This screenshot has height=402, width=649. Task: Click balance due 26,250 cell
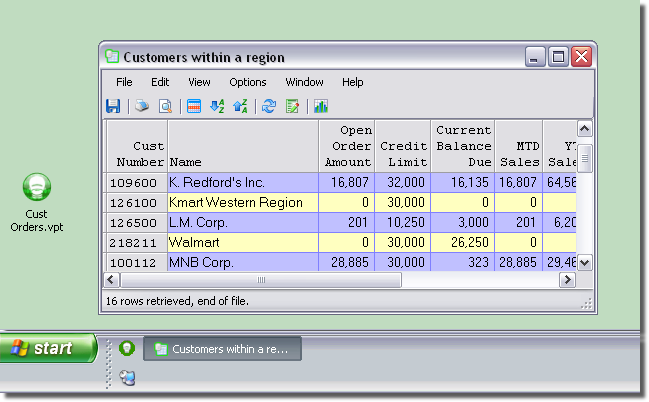(x=463, y=242)
